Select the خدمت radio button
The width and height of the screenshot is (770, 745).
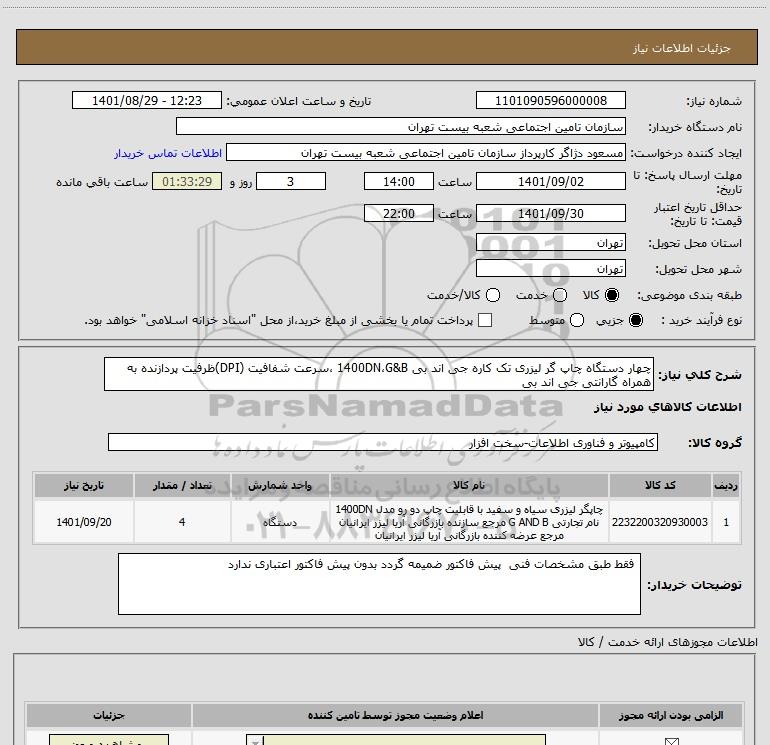560,295
